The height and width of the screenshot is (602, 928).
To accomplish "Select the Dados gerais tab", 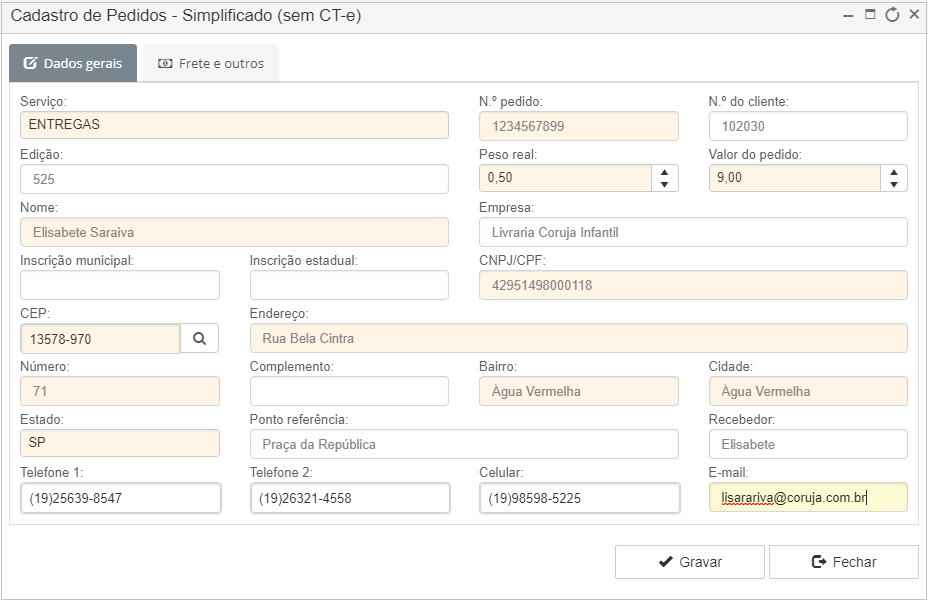I will (73, 63).
